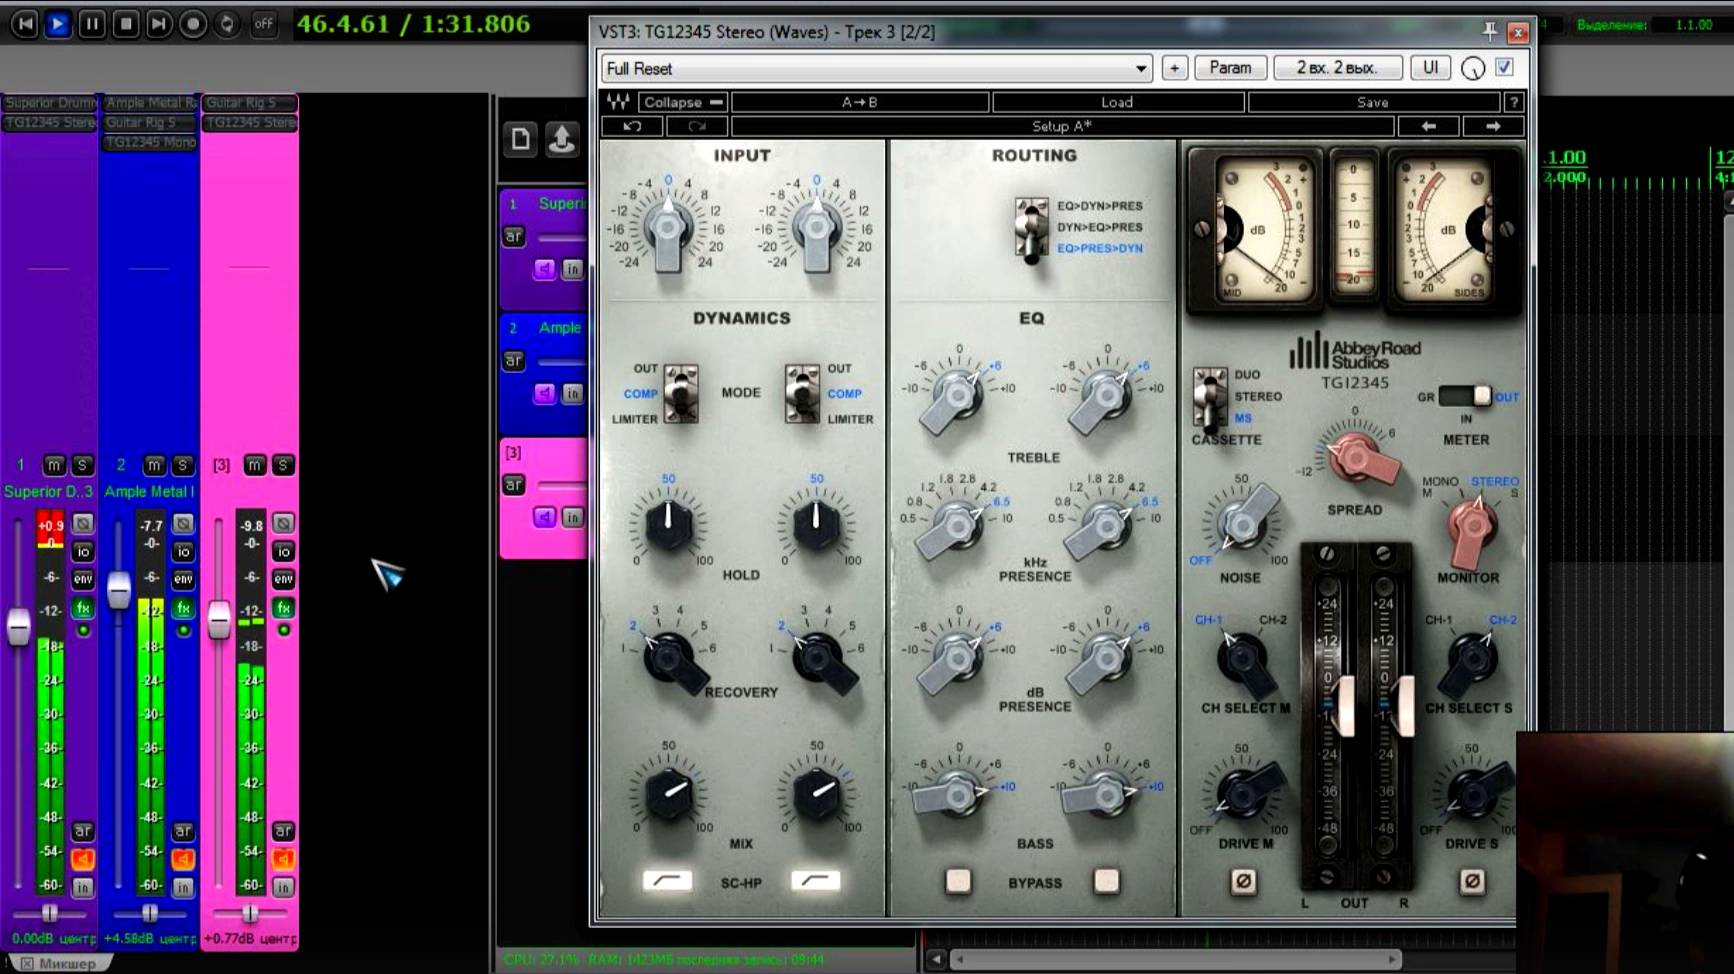
Task: Click the Param button
Action: point(1230,68)
